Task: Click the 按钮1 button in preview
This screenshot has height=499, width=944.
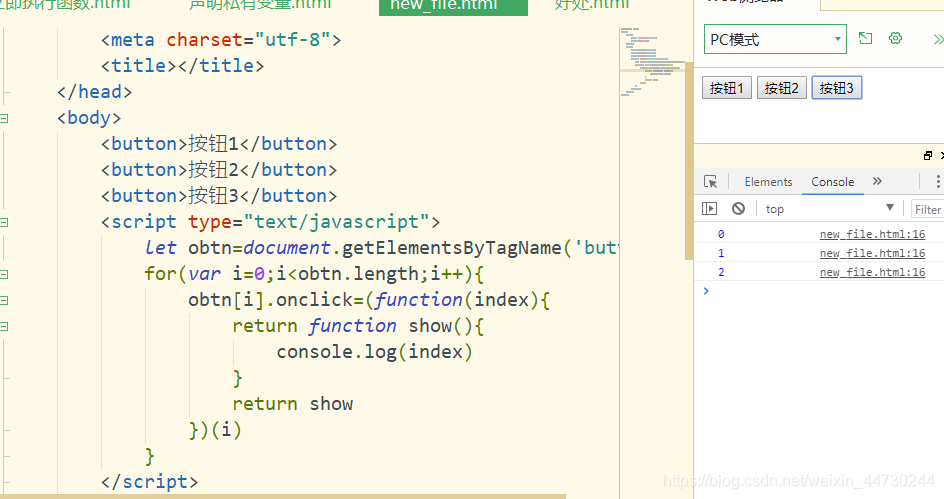Action: point(727,88)
